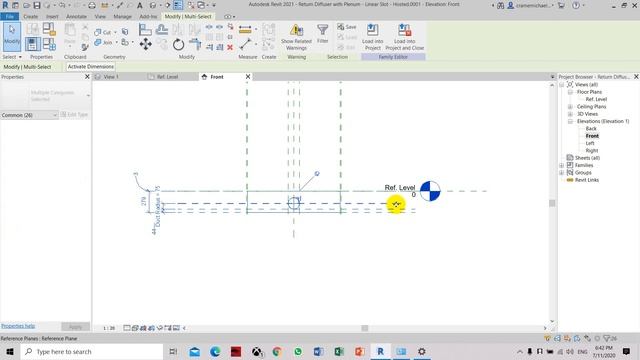Click the Activate Dimensions button
The height and width of the screenshot is (360, 640).
click(x=91, y=67)
